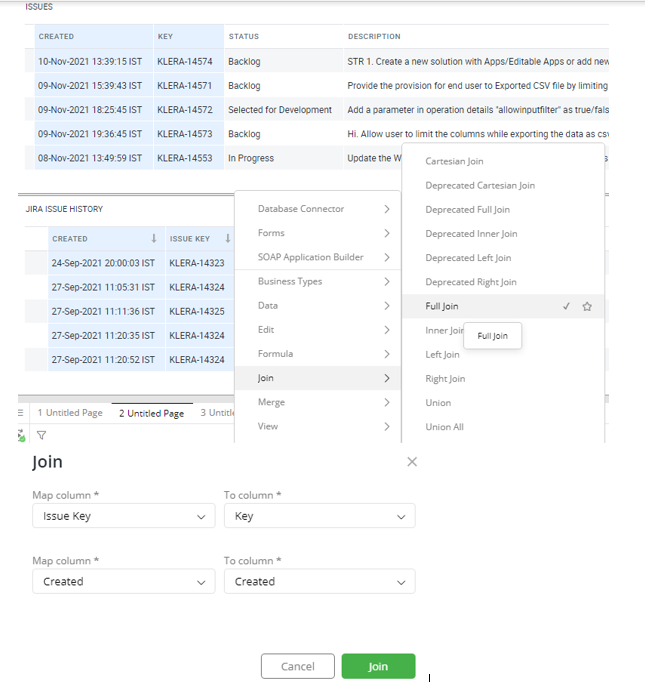Click the checkmark icon on Full Join
This screenshot has height=682, width=645.
(567, 307)
